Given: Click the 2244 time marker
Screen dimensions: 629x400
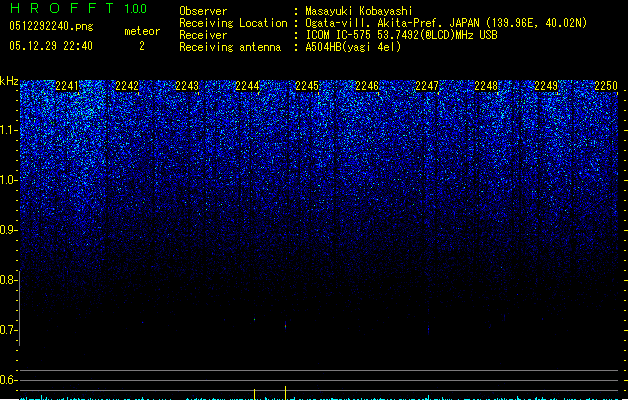Looking at the screenshot, I should pos(247,86).
